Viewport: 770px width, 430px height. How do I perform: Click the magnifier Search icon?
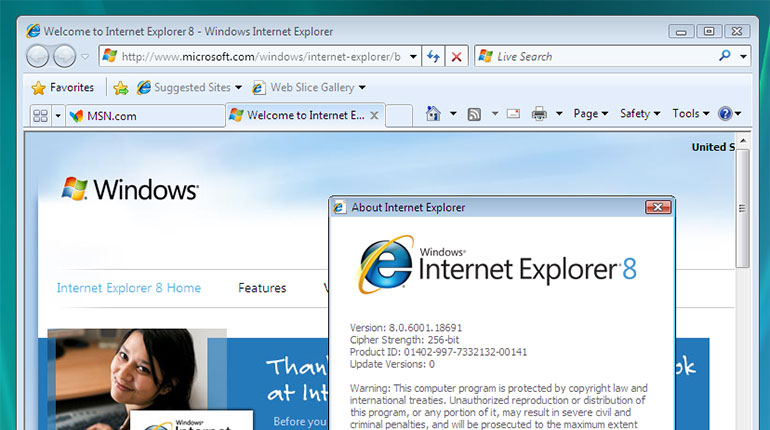725,56
